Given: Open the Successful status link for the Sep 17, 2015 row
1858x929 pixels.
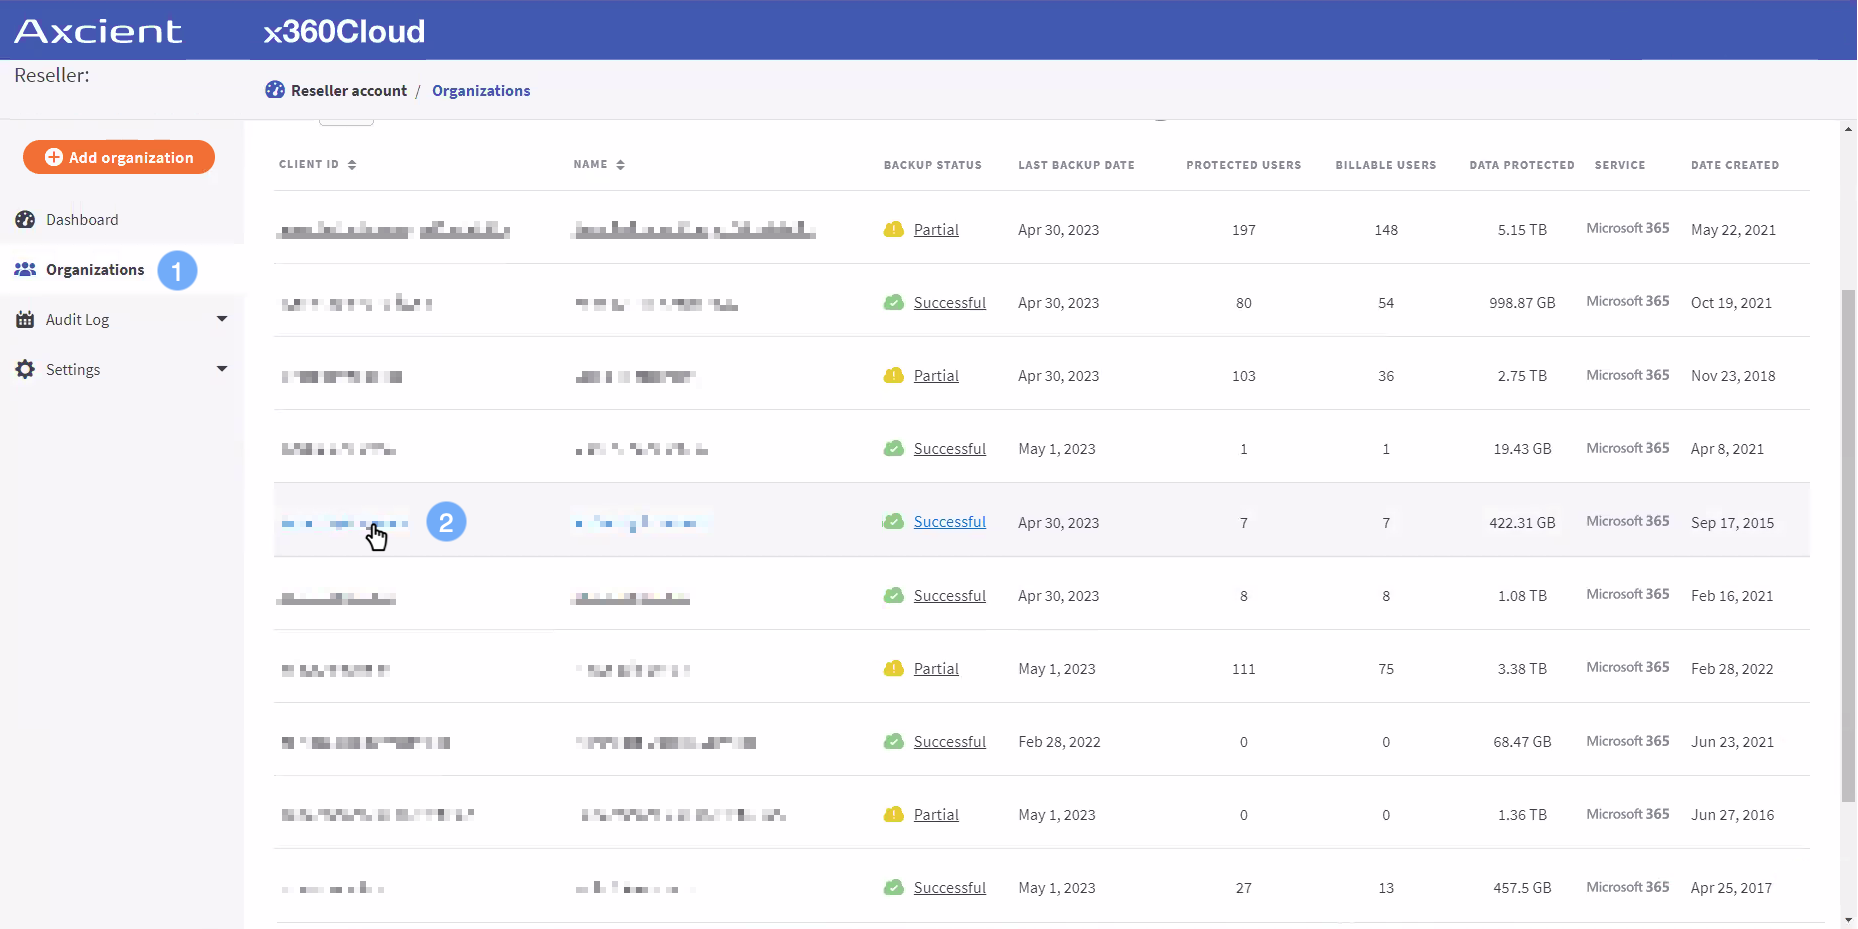Looking at the screenshot, I should [950, 522].
